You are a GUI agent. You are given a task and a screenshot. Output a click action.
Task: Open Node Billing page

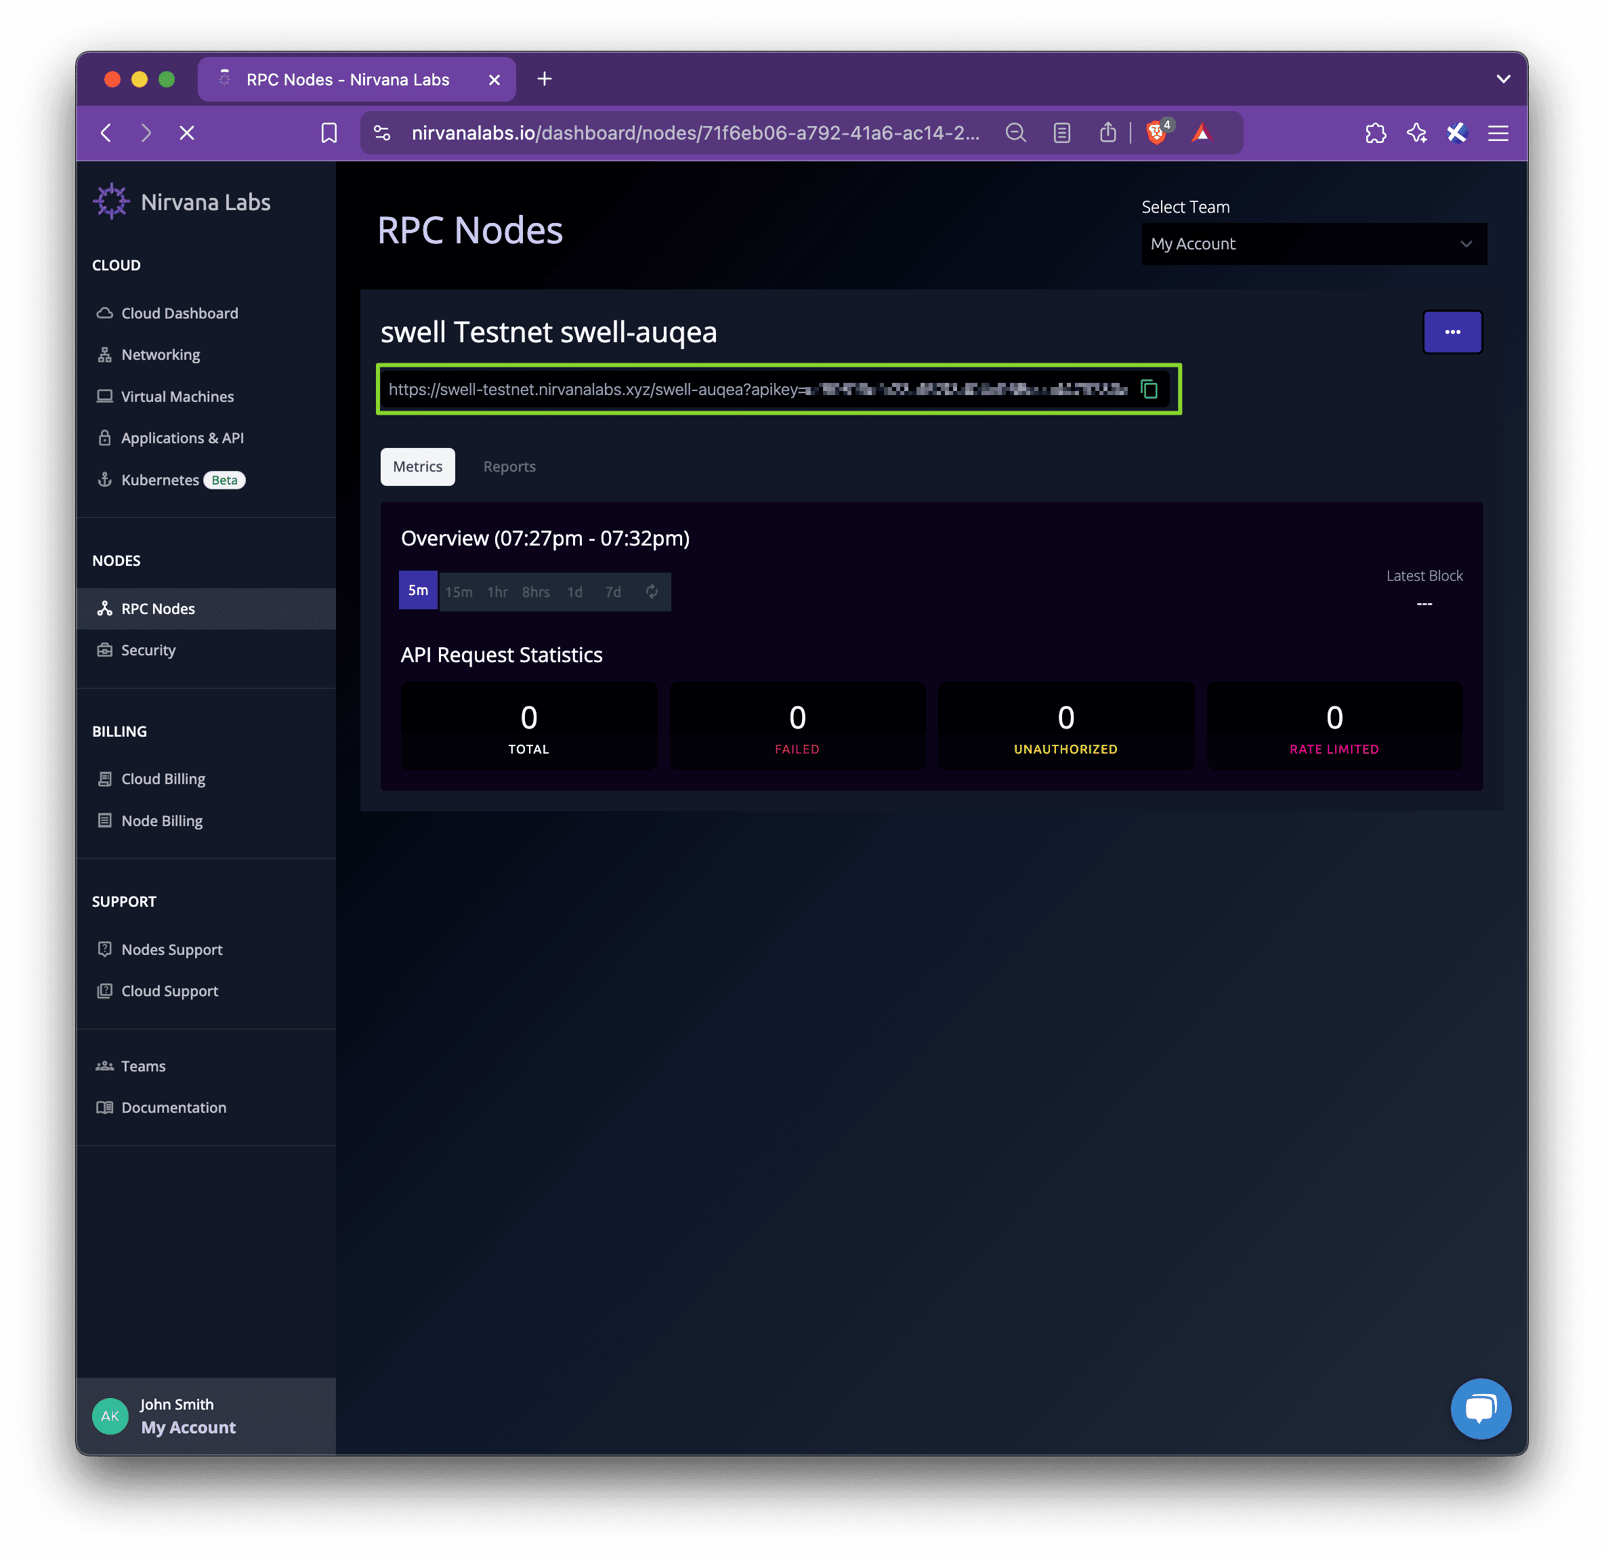(206, 821)
